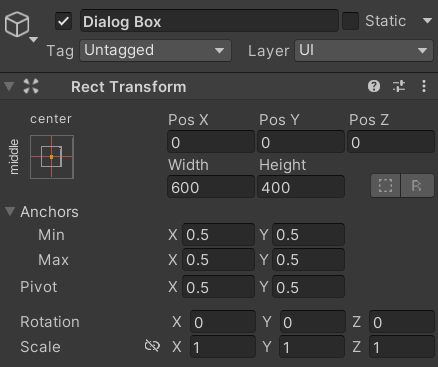Open Rect Transform preset settings icon
This screenshot has width=438, height=367.
[x=399, y=86]
